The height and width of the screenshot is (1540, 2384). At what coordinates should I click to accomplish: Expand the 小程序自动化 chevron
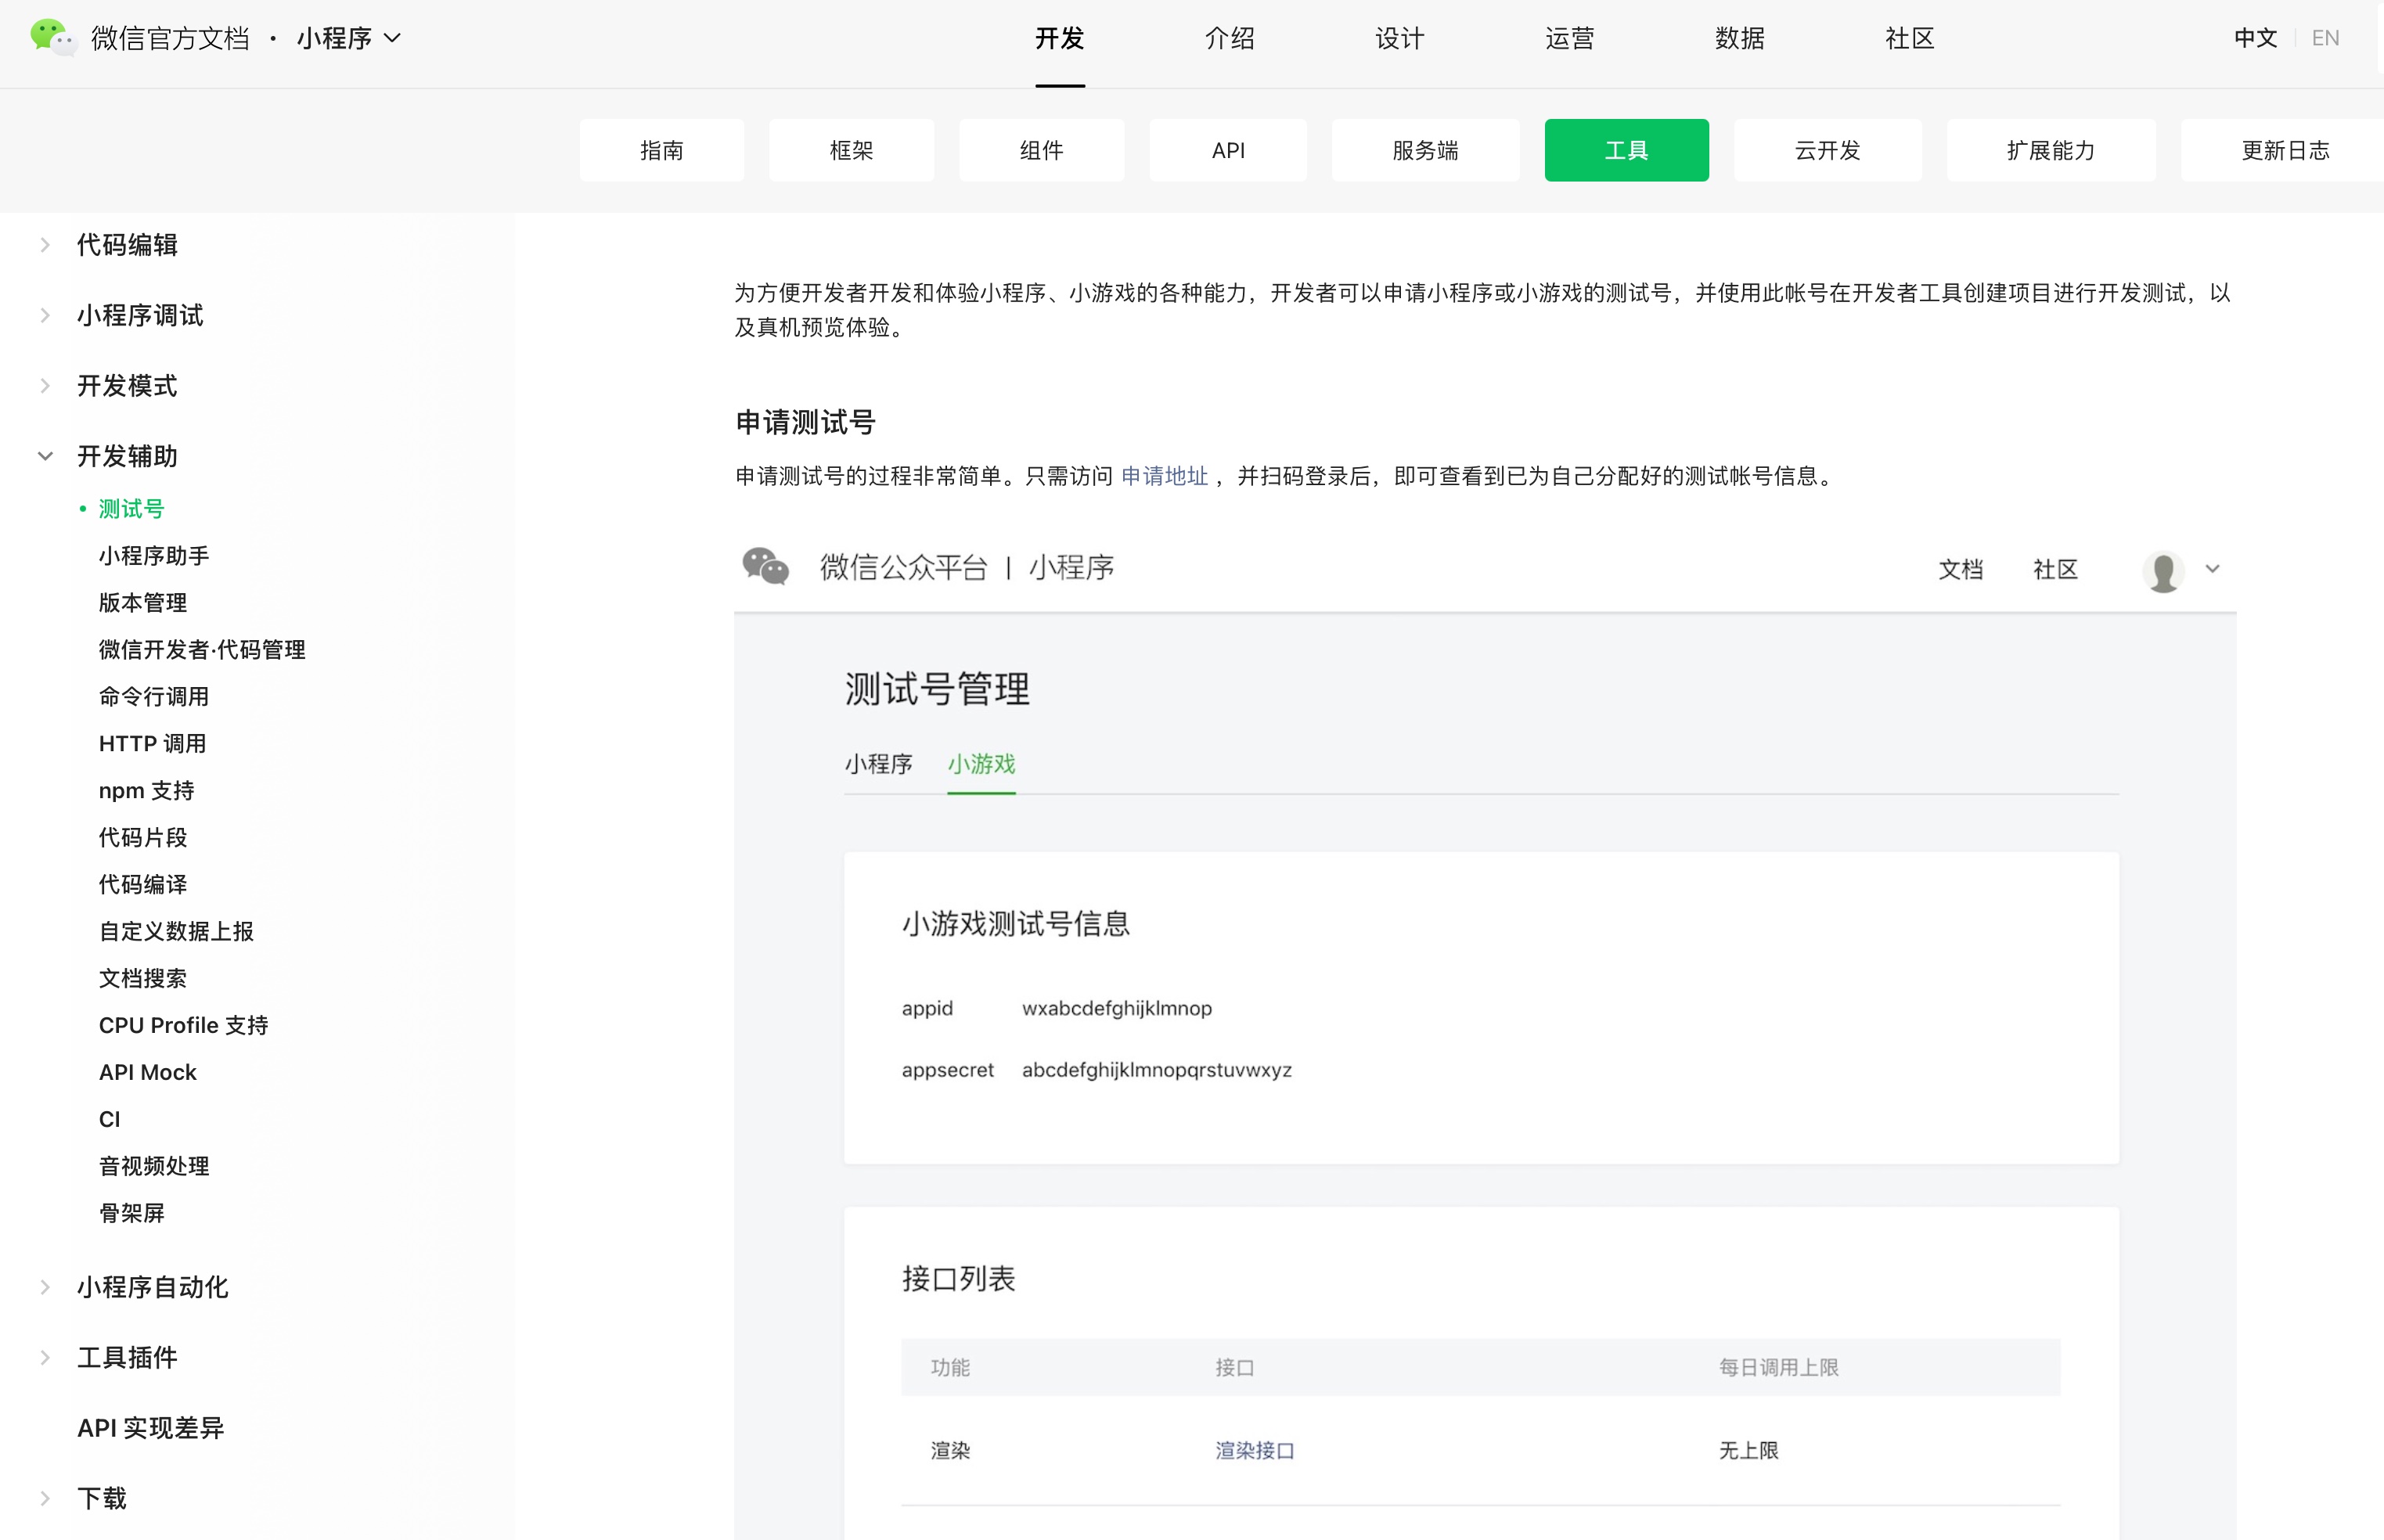(x=45, y=1287)
